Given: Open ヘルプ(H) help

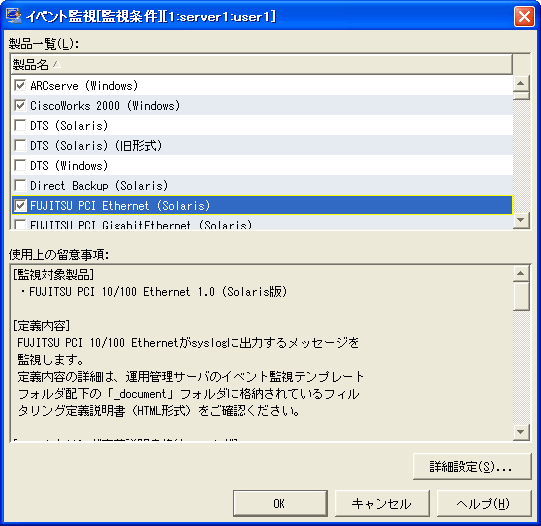Looking at the screenshot, I should (x=483, y=503).
